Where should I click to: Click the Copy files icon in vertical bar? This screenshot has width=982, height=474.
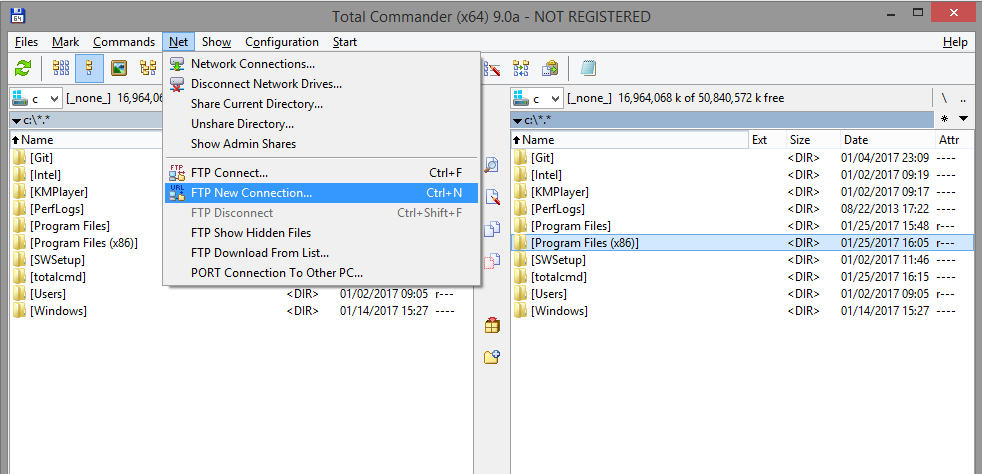tap(492, 229)
